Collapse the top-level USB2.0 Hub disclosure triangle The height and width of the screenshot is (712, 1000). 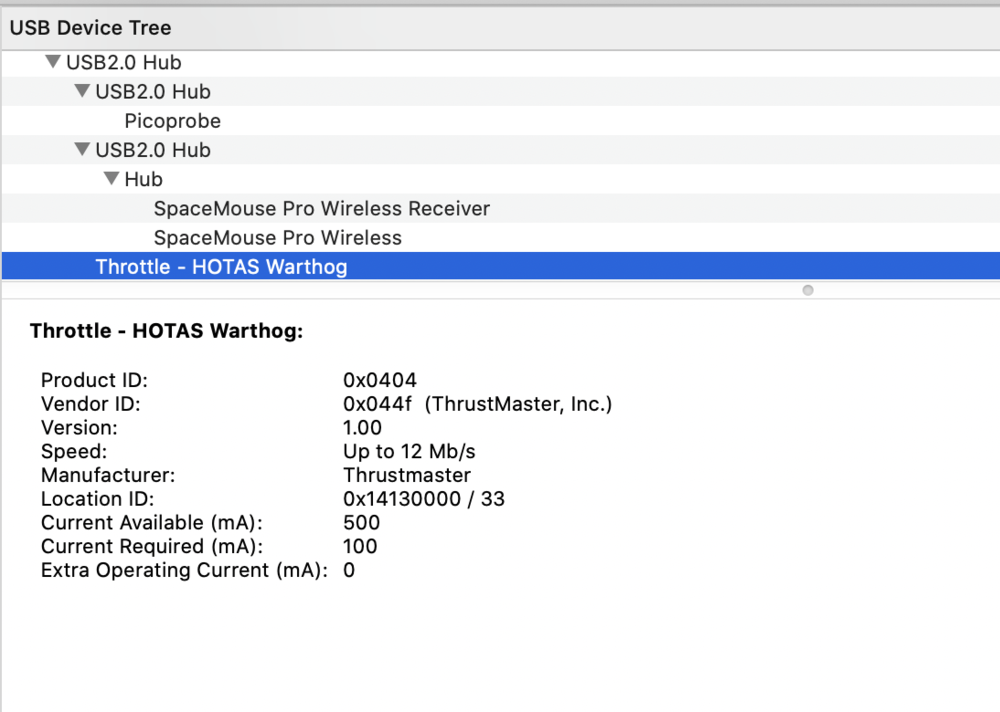53,62
